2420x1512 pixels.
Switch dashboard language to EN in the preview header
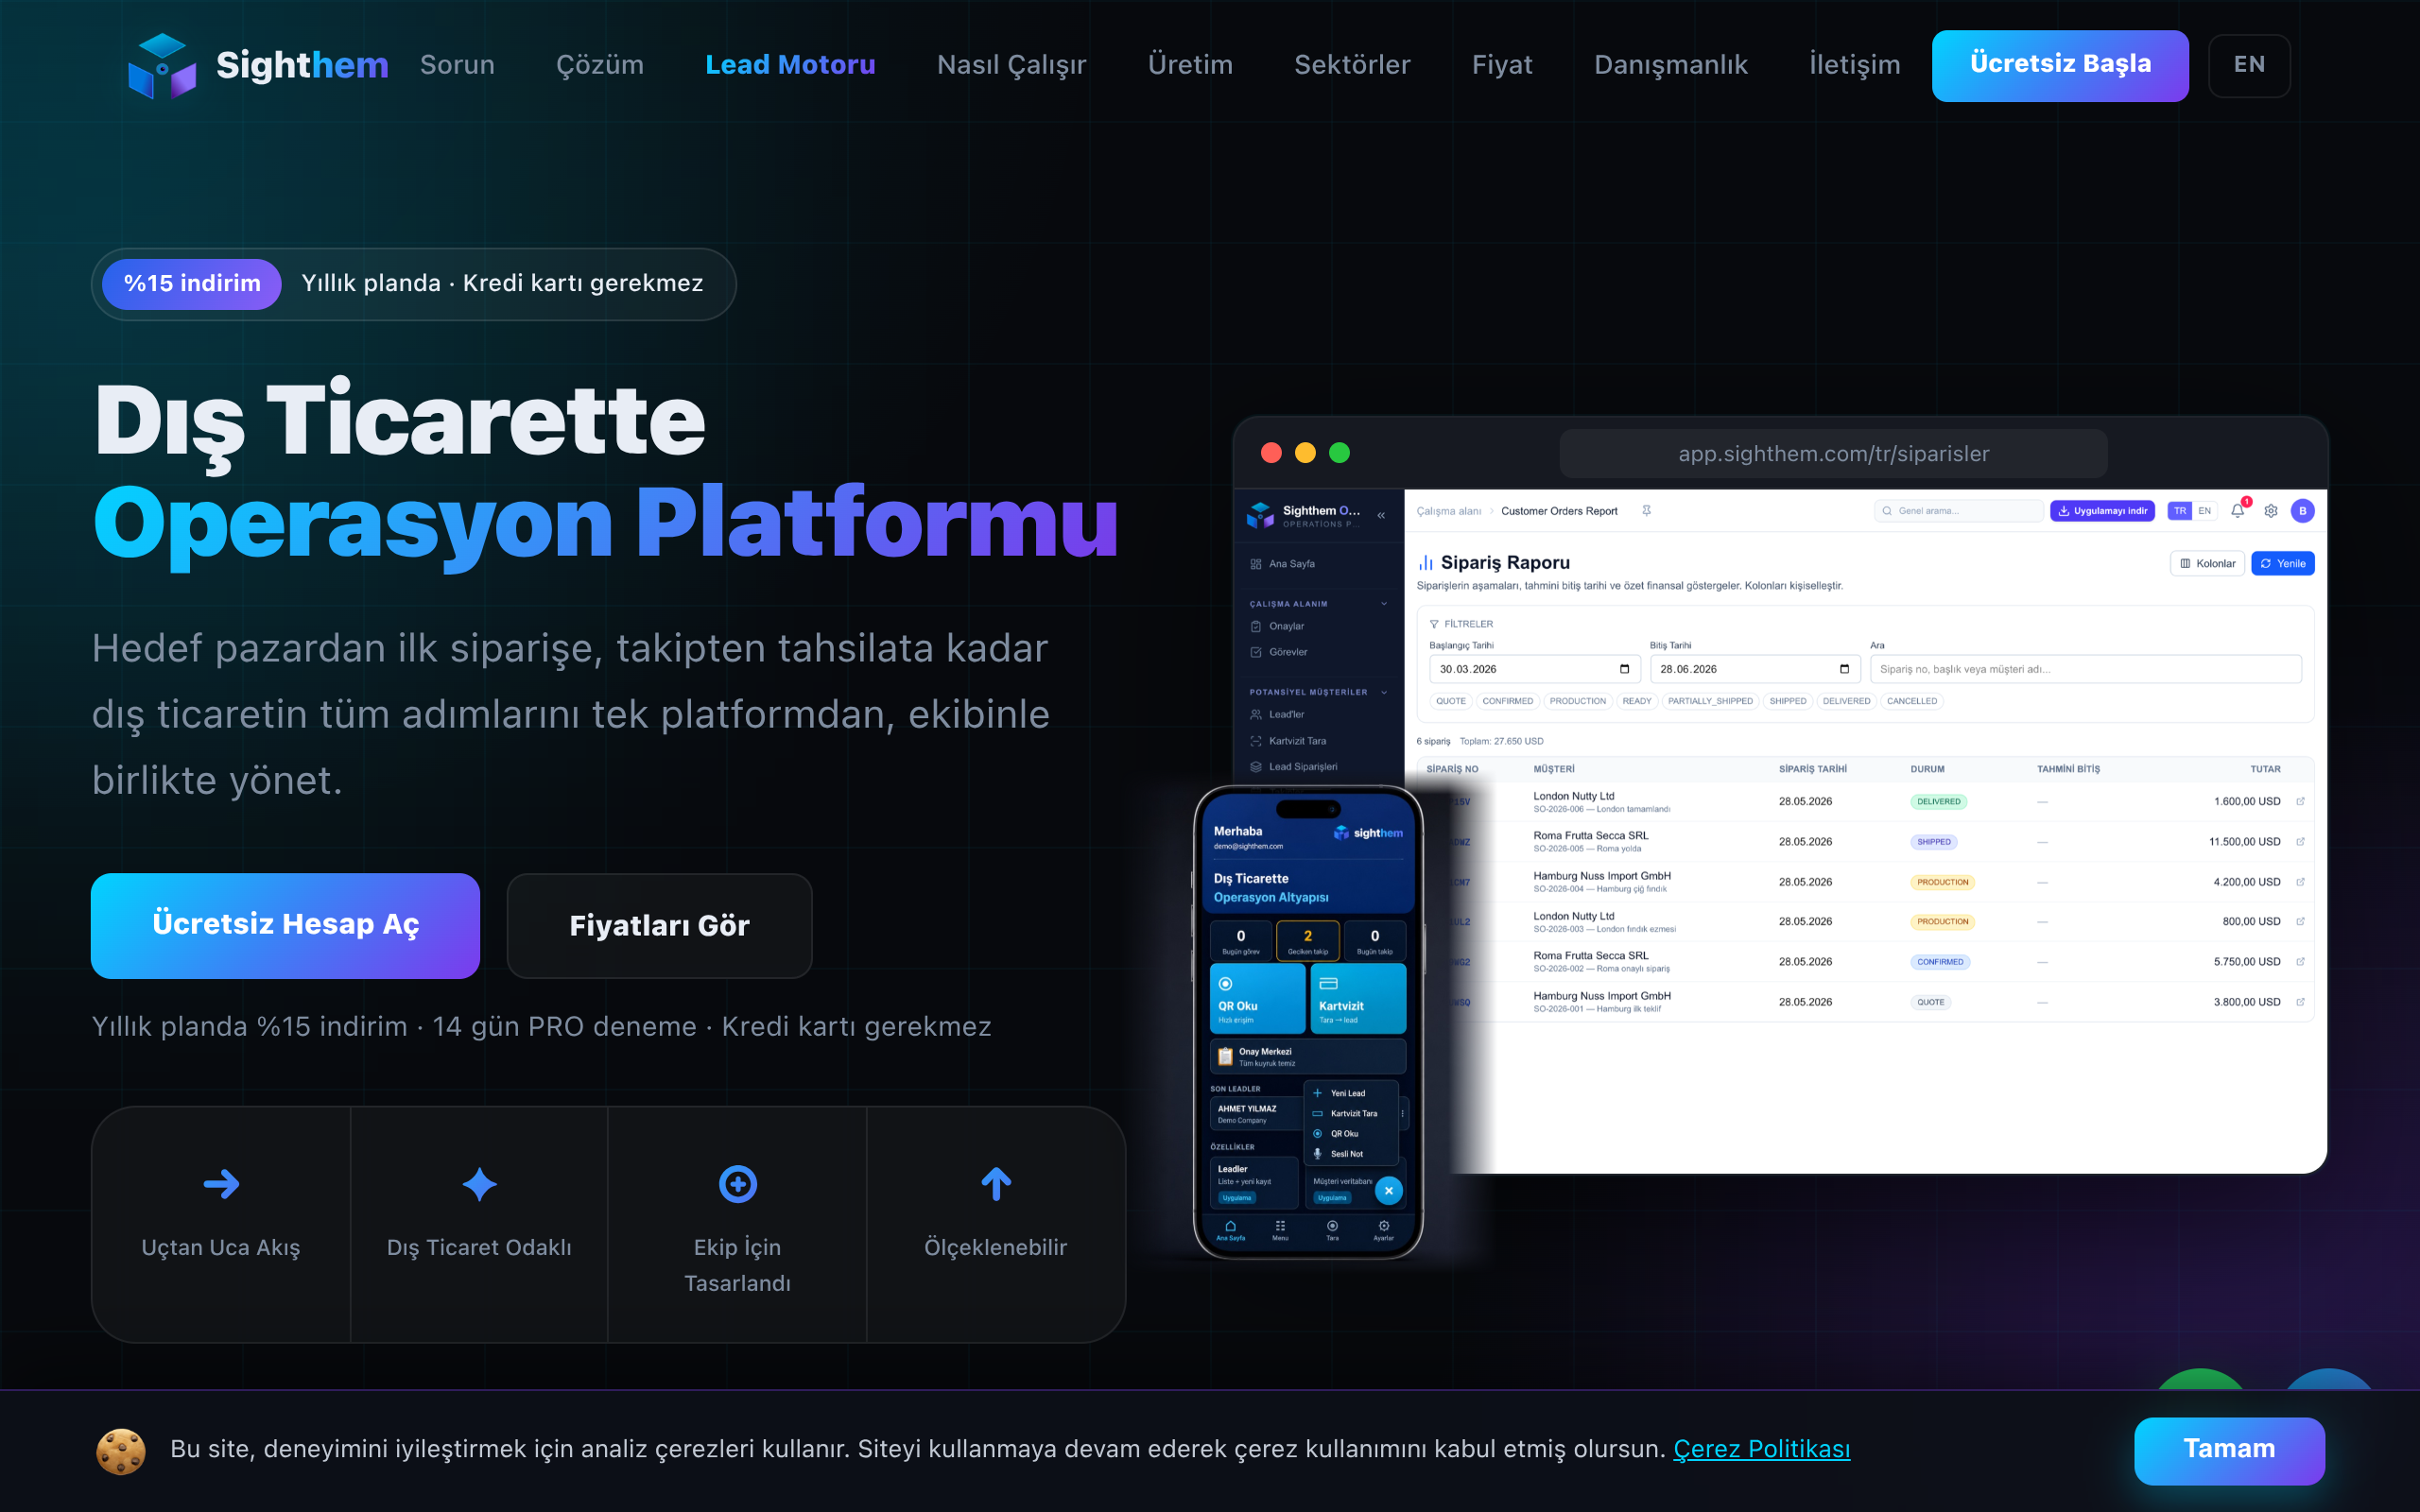2205,511
